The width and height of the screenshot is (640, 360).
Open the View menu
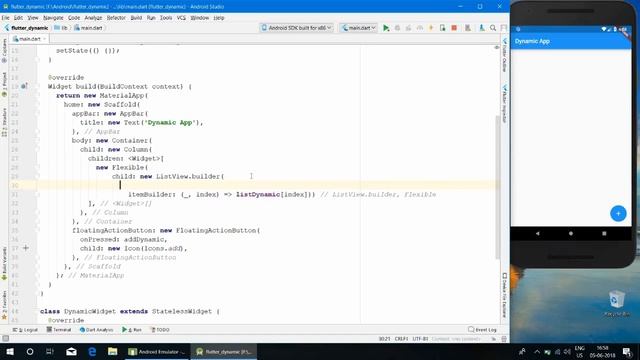33,18
